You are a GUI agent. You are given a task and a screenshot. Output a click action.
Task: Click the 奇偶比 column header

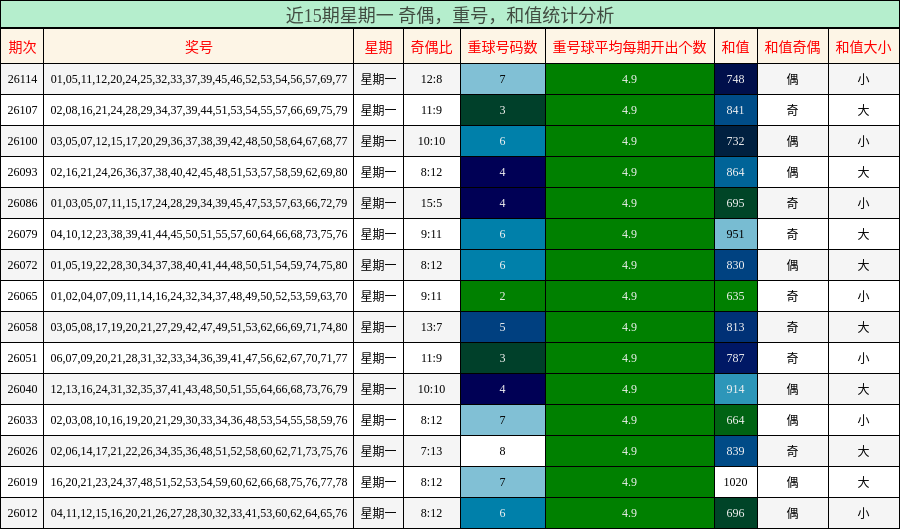(432, 47)
